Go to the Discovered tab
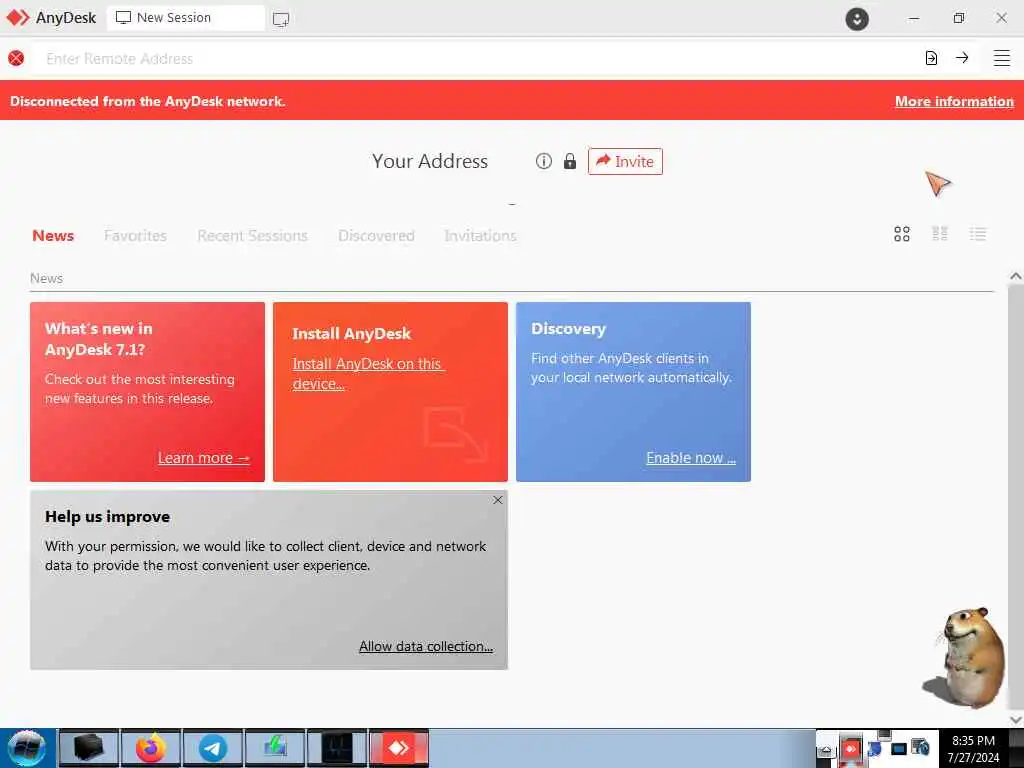1024x768 pixels. click(x=376, y=235)
